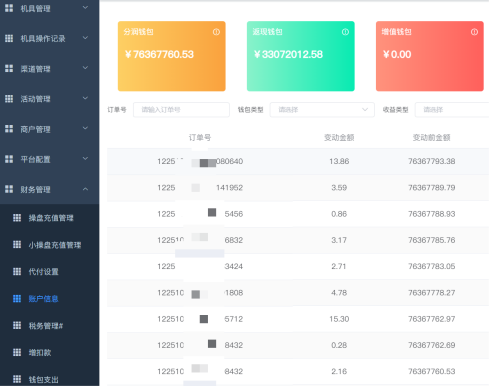Click the grid icon beside 商户管理
The width and height of the screenshot is (491, 386).
tap(9, 129)
